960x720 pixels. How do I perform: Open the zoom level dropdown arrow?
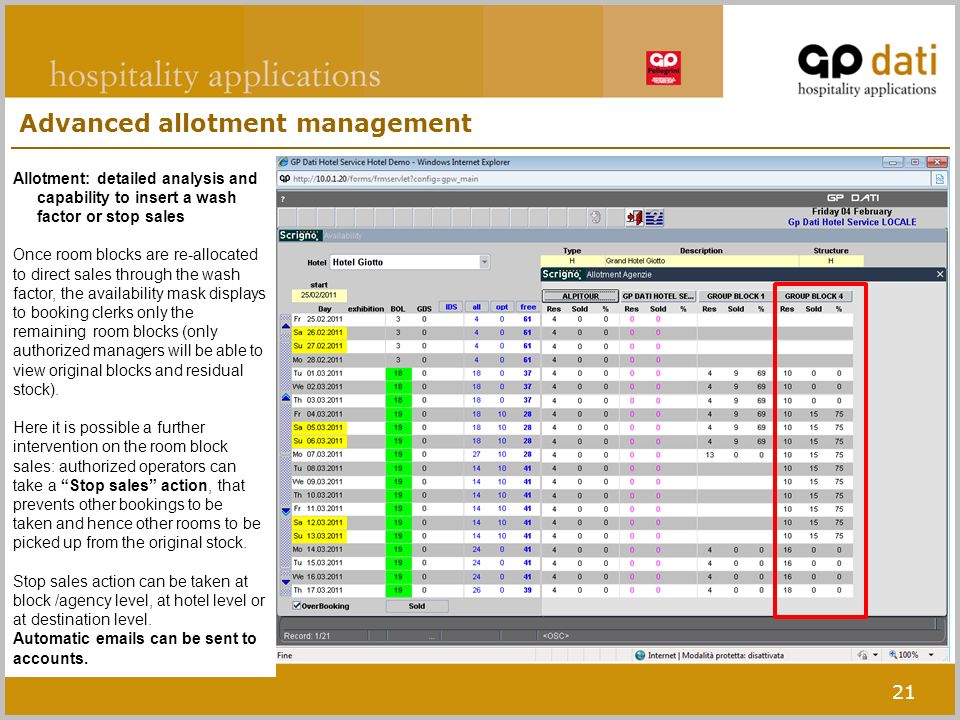click(931, 655)
